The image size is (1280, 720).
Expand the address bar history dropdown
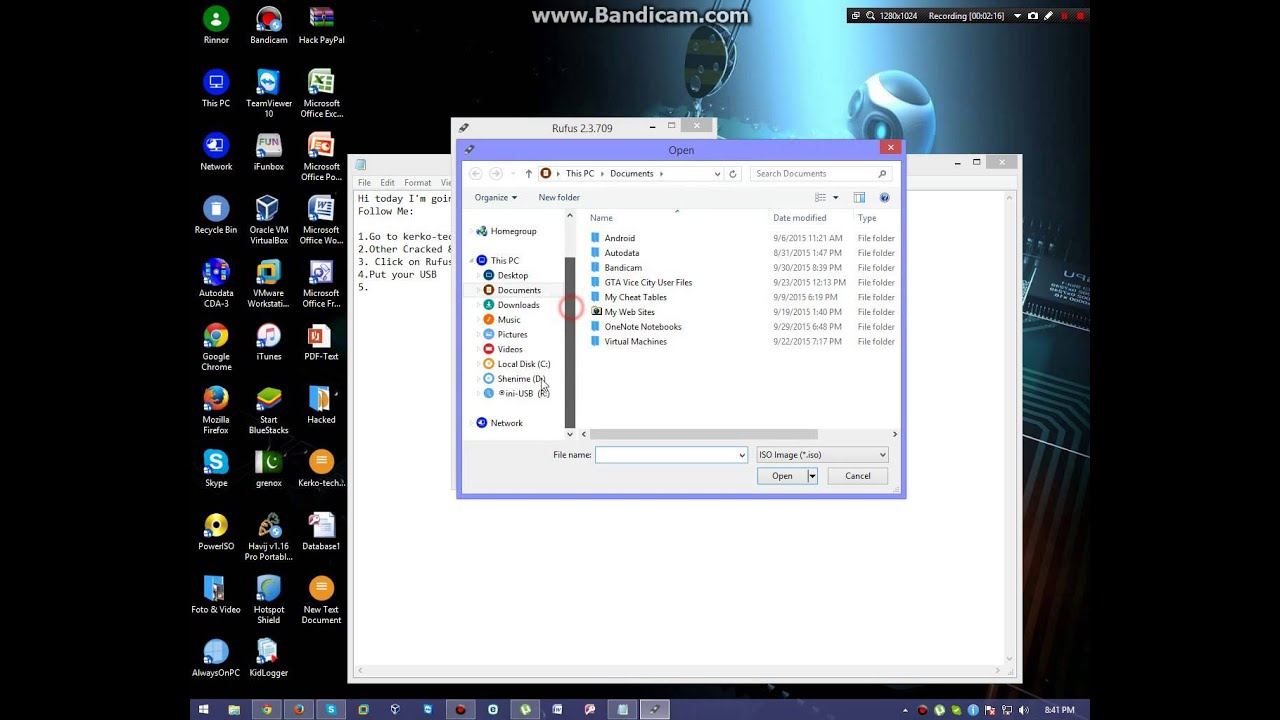717,174
